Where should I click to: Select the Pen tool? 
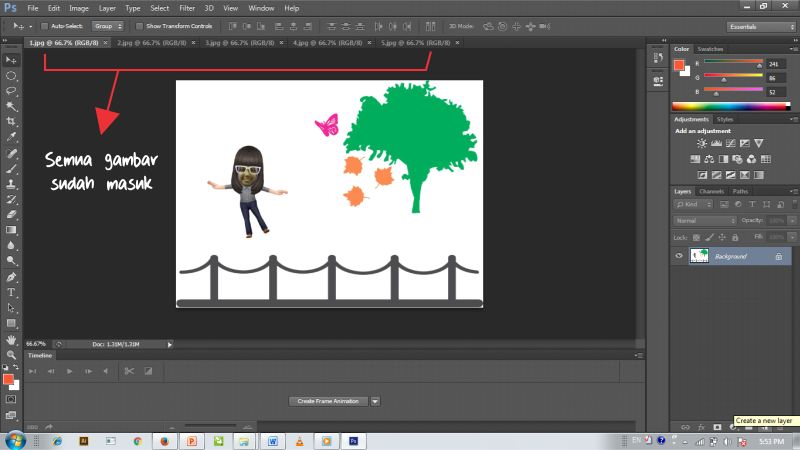(11, 277)
